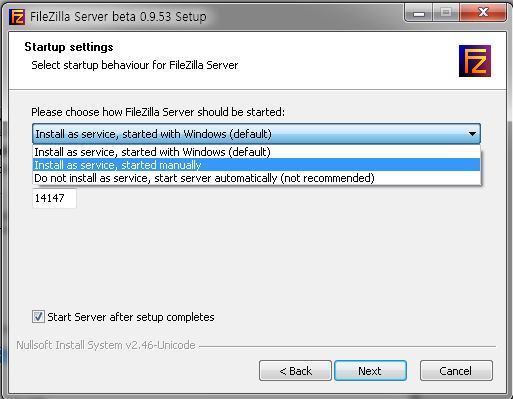The height and width of the screenshot is (399, 513).
Task: Close the setup window with the red X
Action: pos(483,13)
